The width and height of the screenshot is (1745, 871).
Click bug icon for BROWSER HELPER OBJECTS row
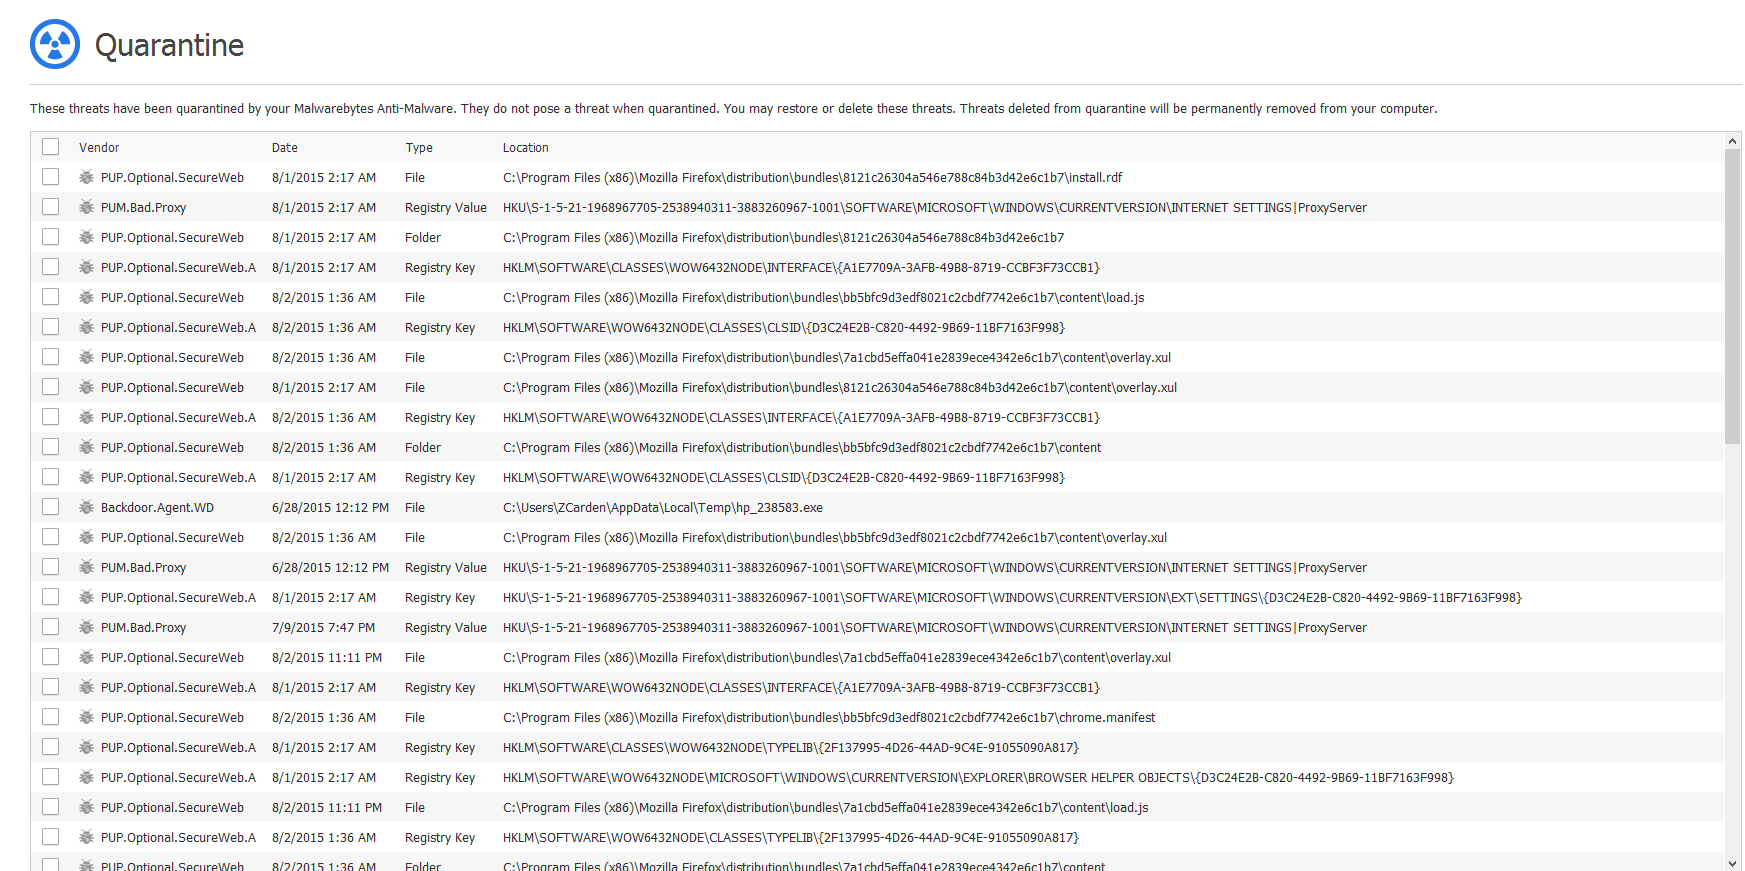click(x=87, y=777)
